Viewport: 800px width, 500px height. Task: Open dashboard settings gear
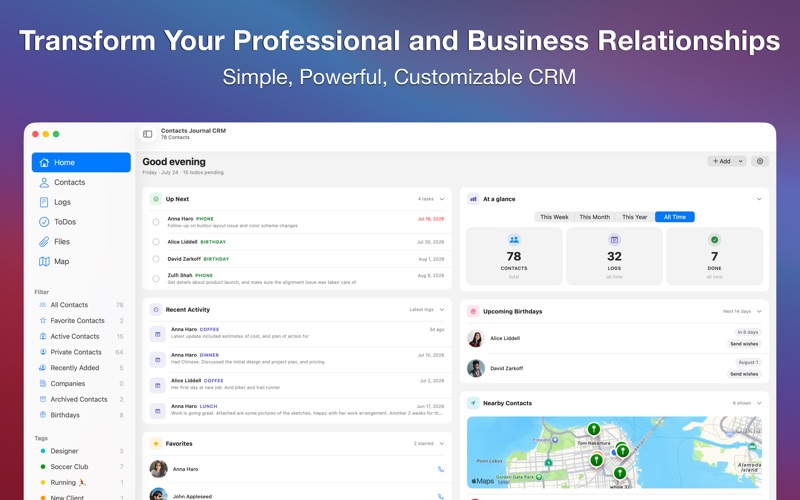(760, 161)
